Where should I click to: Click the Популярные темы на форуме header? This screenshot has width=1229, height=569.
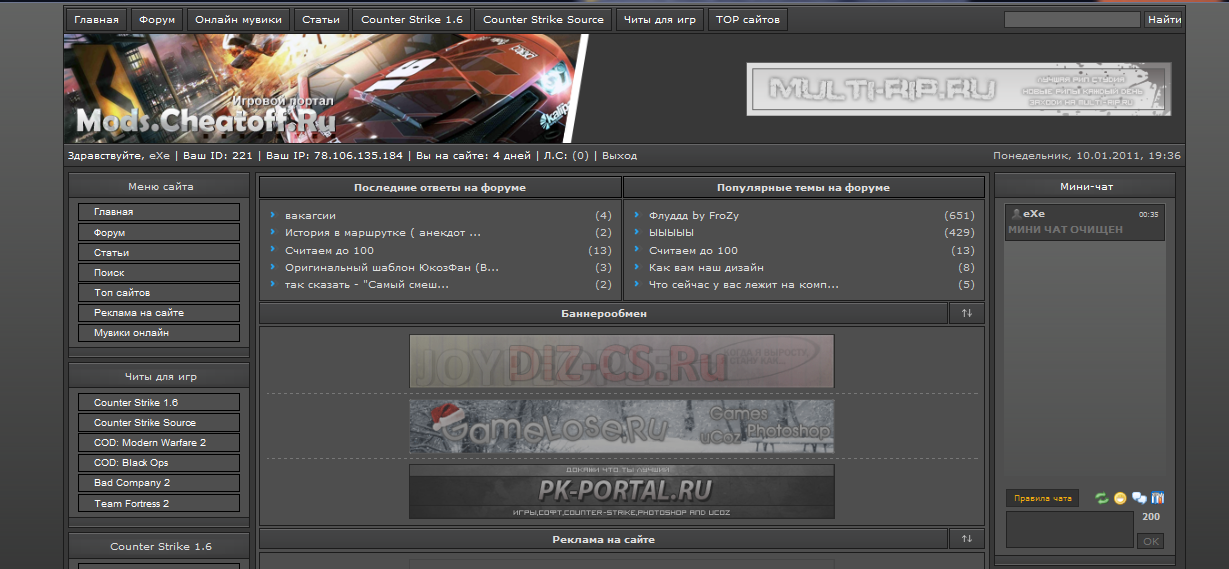click(803, 187)
